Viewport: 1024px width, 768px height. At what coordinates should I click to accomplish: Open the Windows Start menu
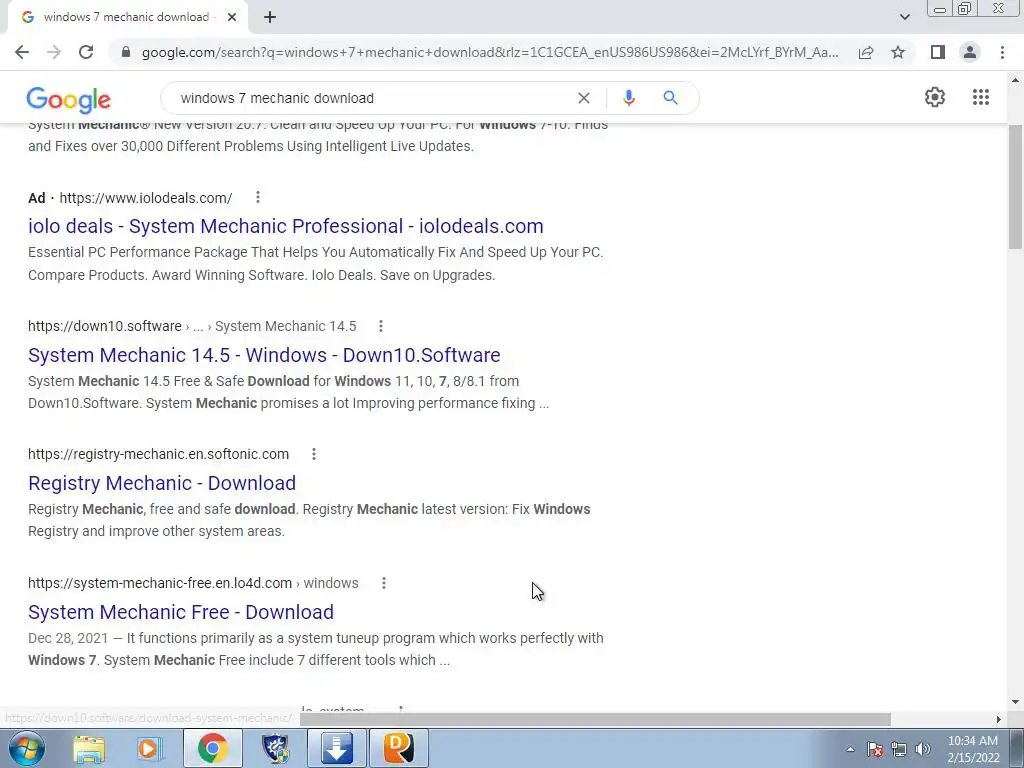(x=26, y=748)
